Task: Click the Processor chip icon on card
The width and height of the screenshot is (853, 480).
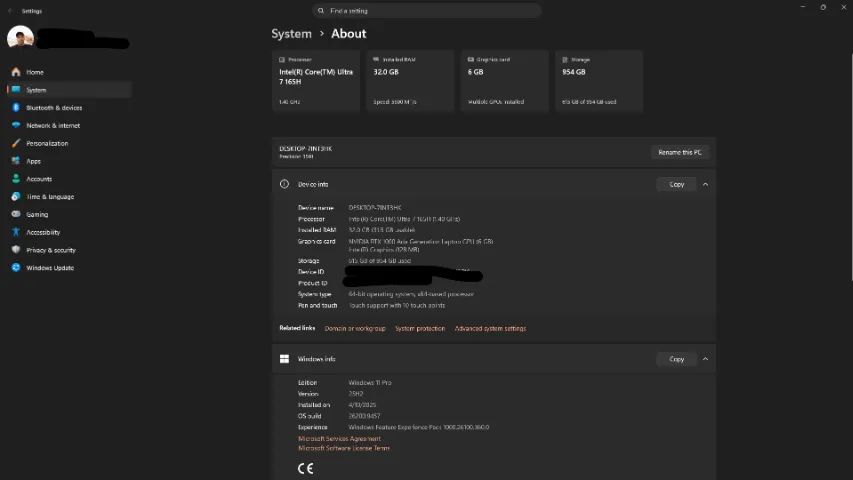Action: [x=282, y=59]
